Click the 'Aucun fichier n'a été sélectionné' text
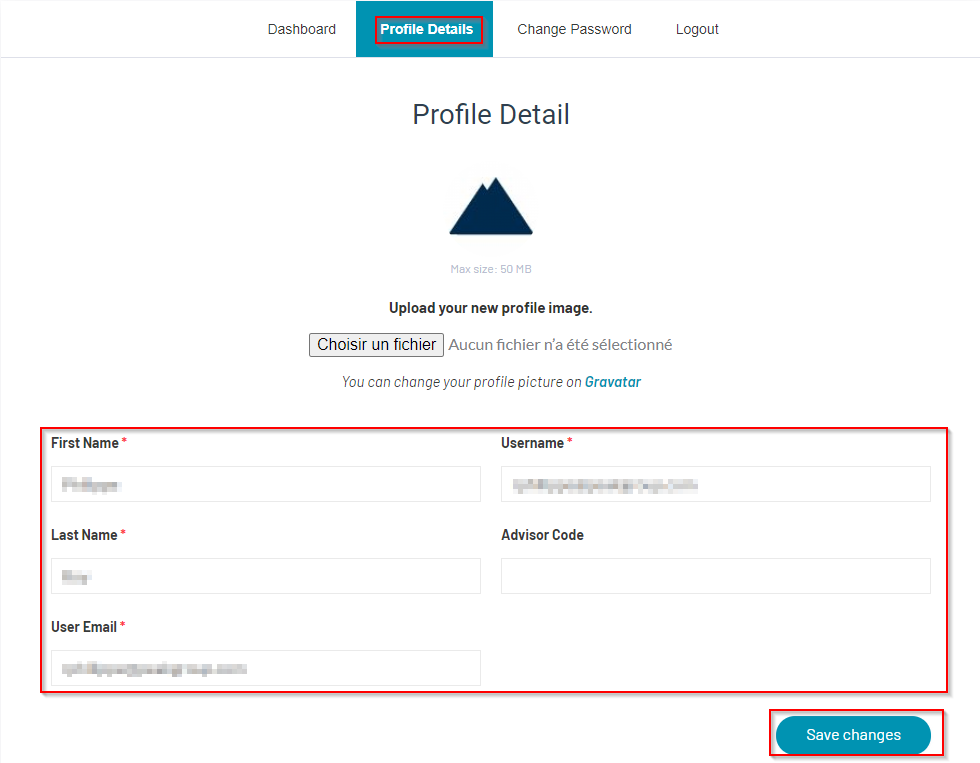Image resolution: width=980 pixels, height=763 pixels. (560, 345)
